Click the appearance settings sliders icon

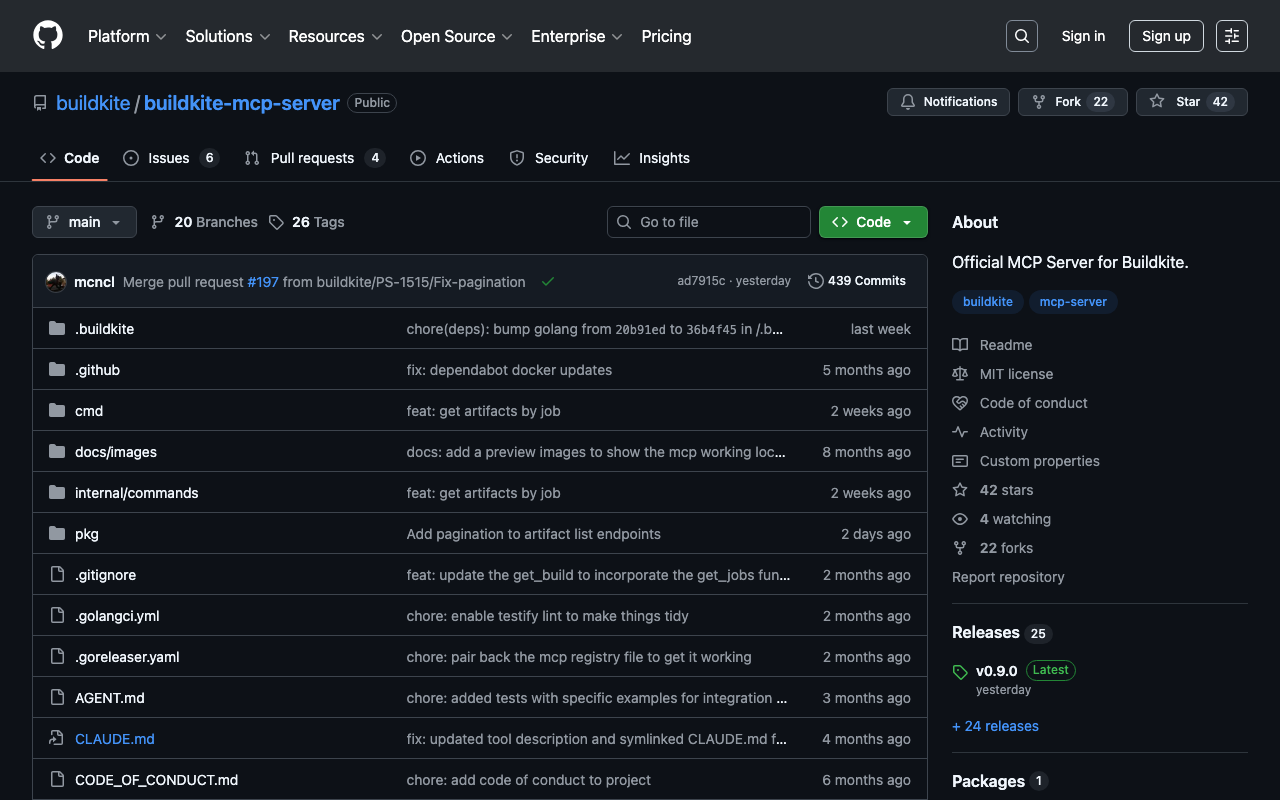pos(1231,36)
